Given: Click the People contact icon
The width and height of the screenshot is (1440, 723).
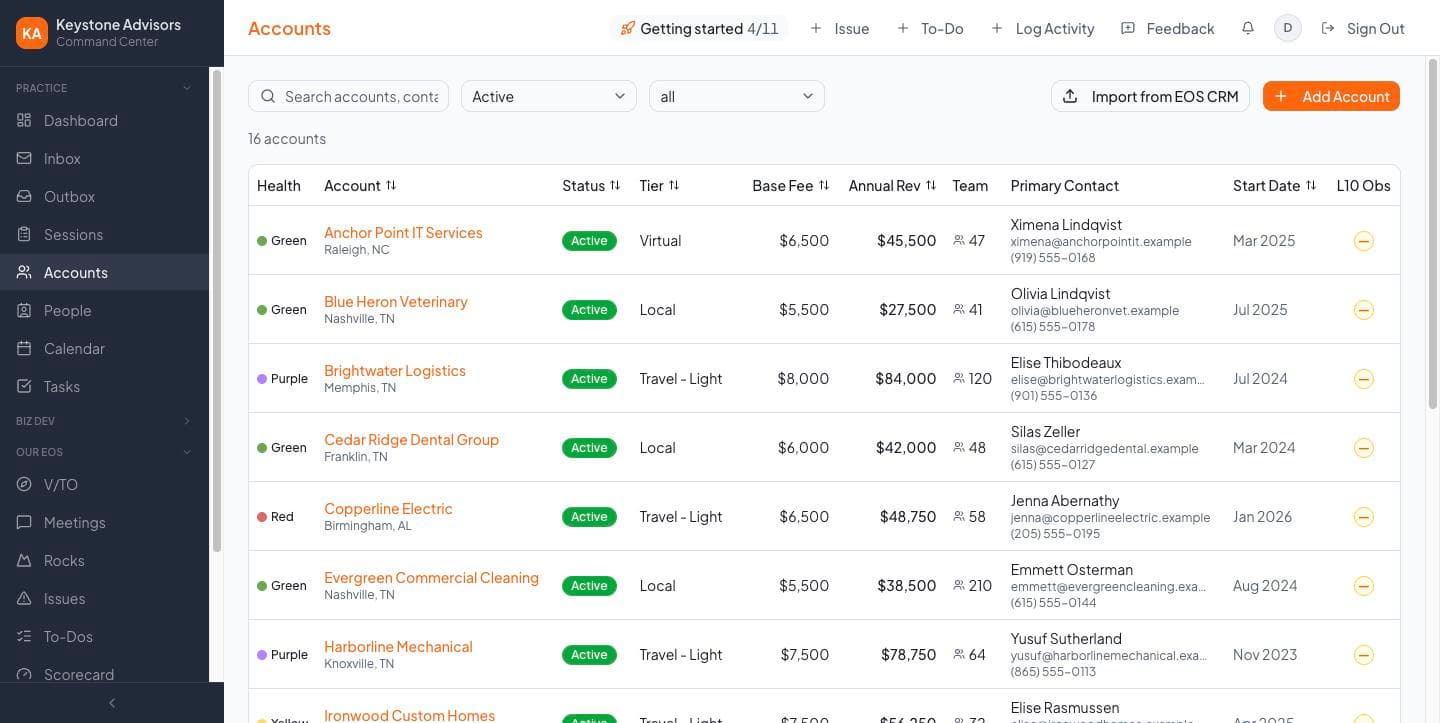Looking at the screenshot, I should [x=24, y=311].
